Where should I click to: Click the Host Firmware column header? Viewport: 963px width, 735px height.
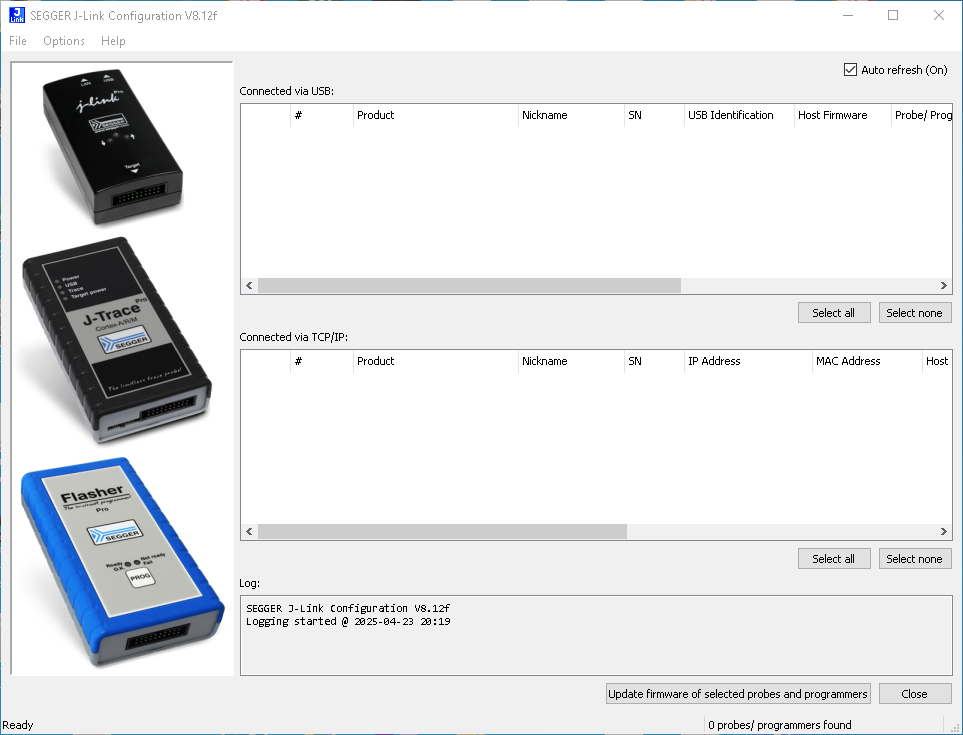(x=842, y=115)
